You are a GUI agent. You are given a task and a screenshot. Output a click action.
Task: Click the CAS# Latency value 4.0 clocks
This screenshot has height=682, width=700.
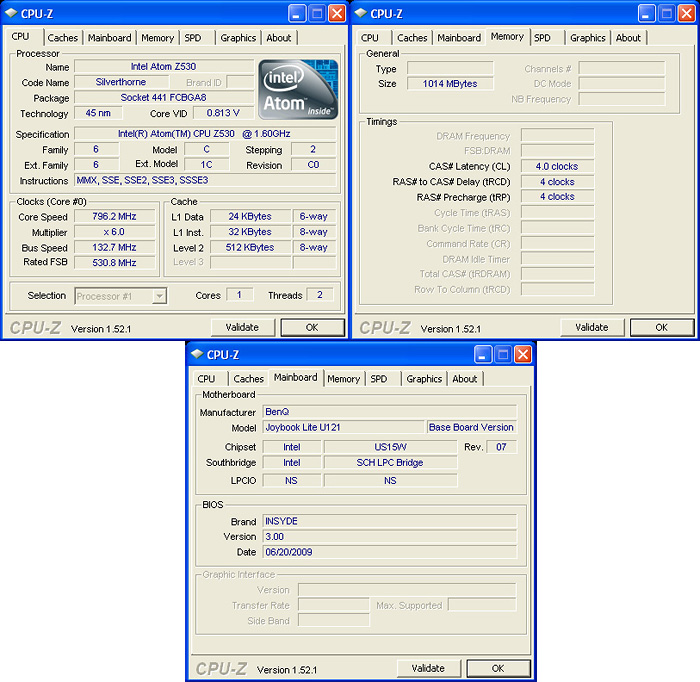pyautogui.click(x=557, y=166)
